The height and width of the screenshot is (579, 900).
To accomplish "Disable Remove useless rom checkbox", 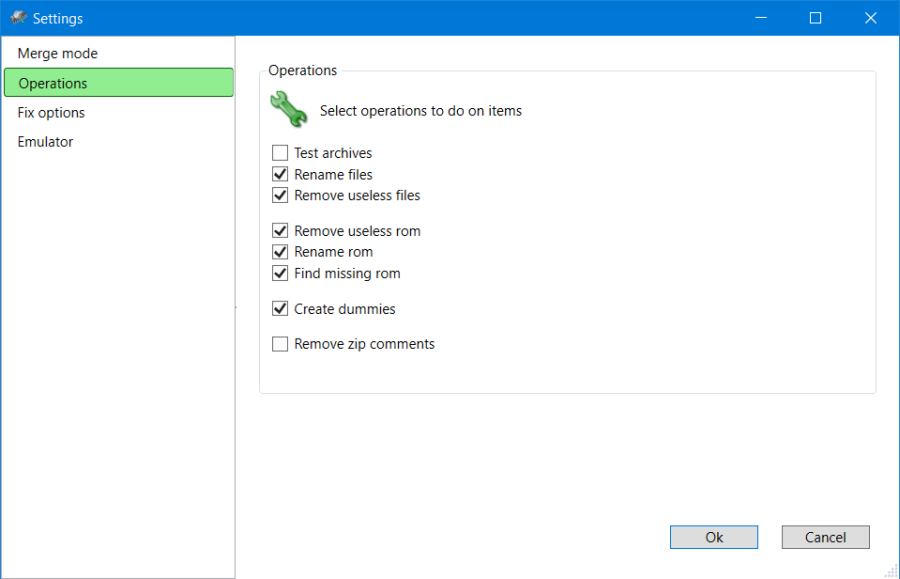I will click(x=280, y=231).
